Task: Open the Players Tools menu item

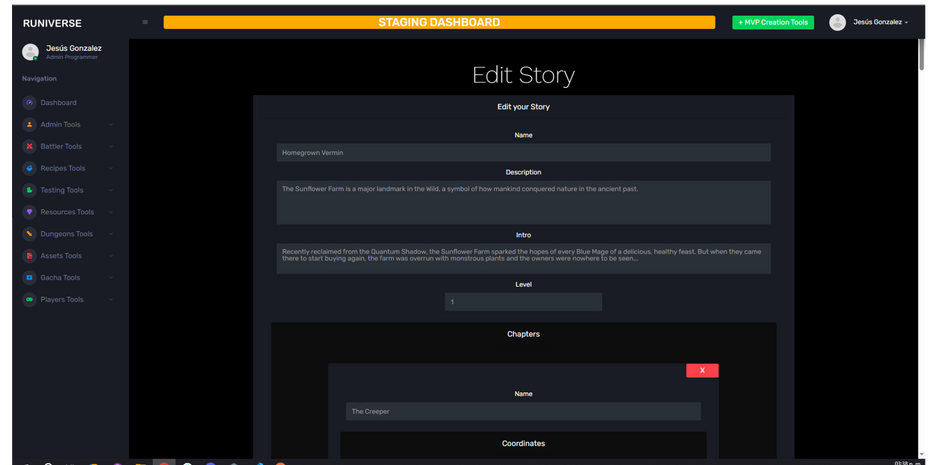Action: (62, 300)
